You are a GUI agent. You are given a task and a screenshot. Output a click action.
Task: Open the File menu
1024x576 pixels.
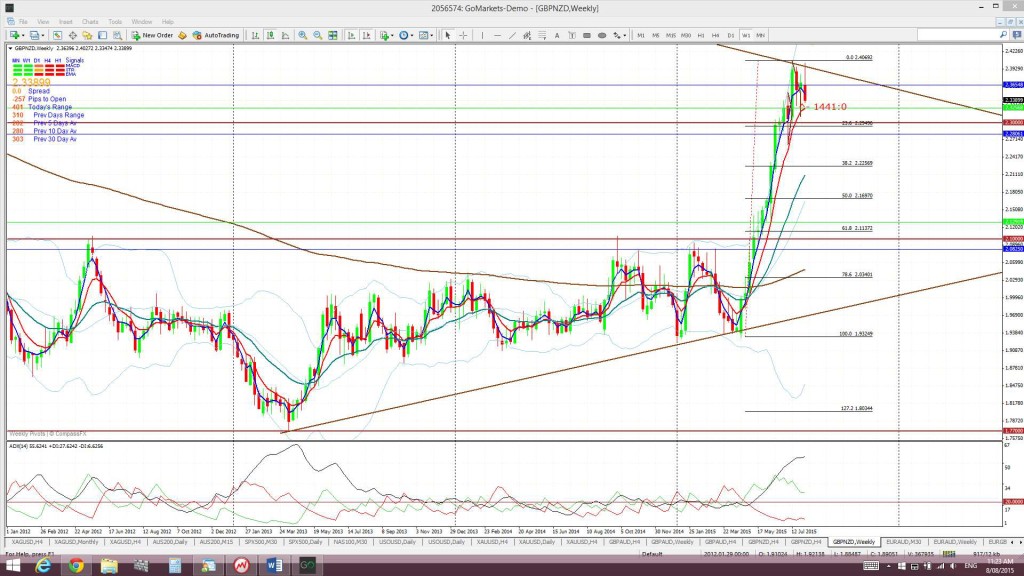tap(24, 22)
